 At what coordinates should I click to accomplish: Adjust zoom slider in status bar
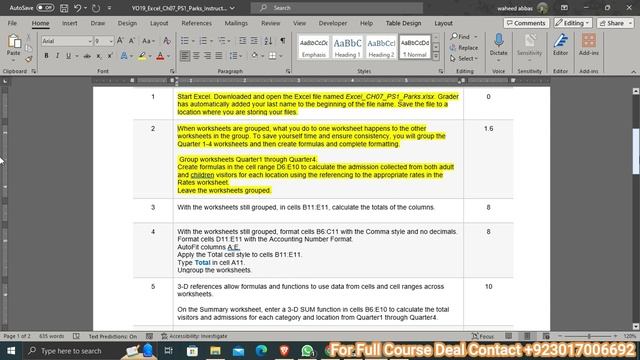pyautogui.click(x=589, y=336)
